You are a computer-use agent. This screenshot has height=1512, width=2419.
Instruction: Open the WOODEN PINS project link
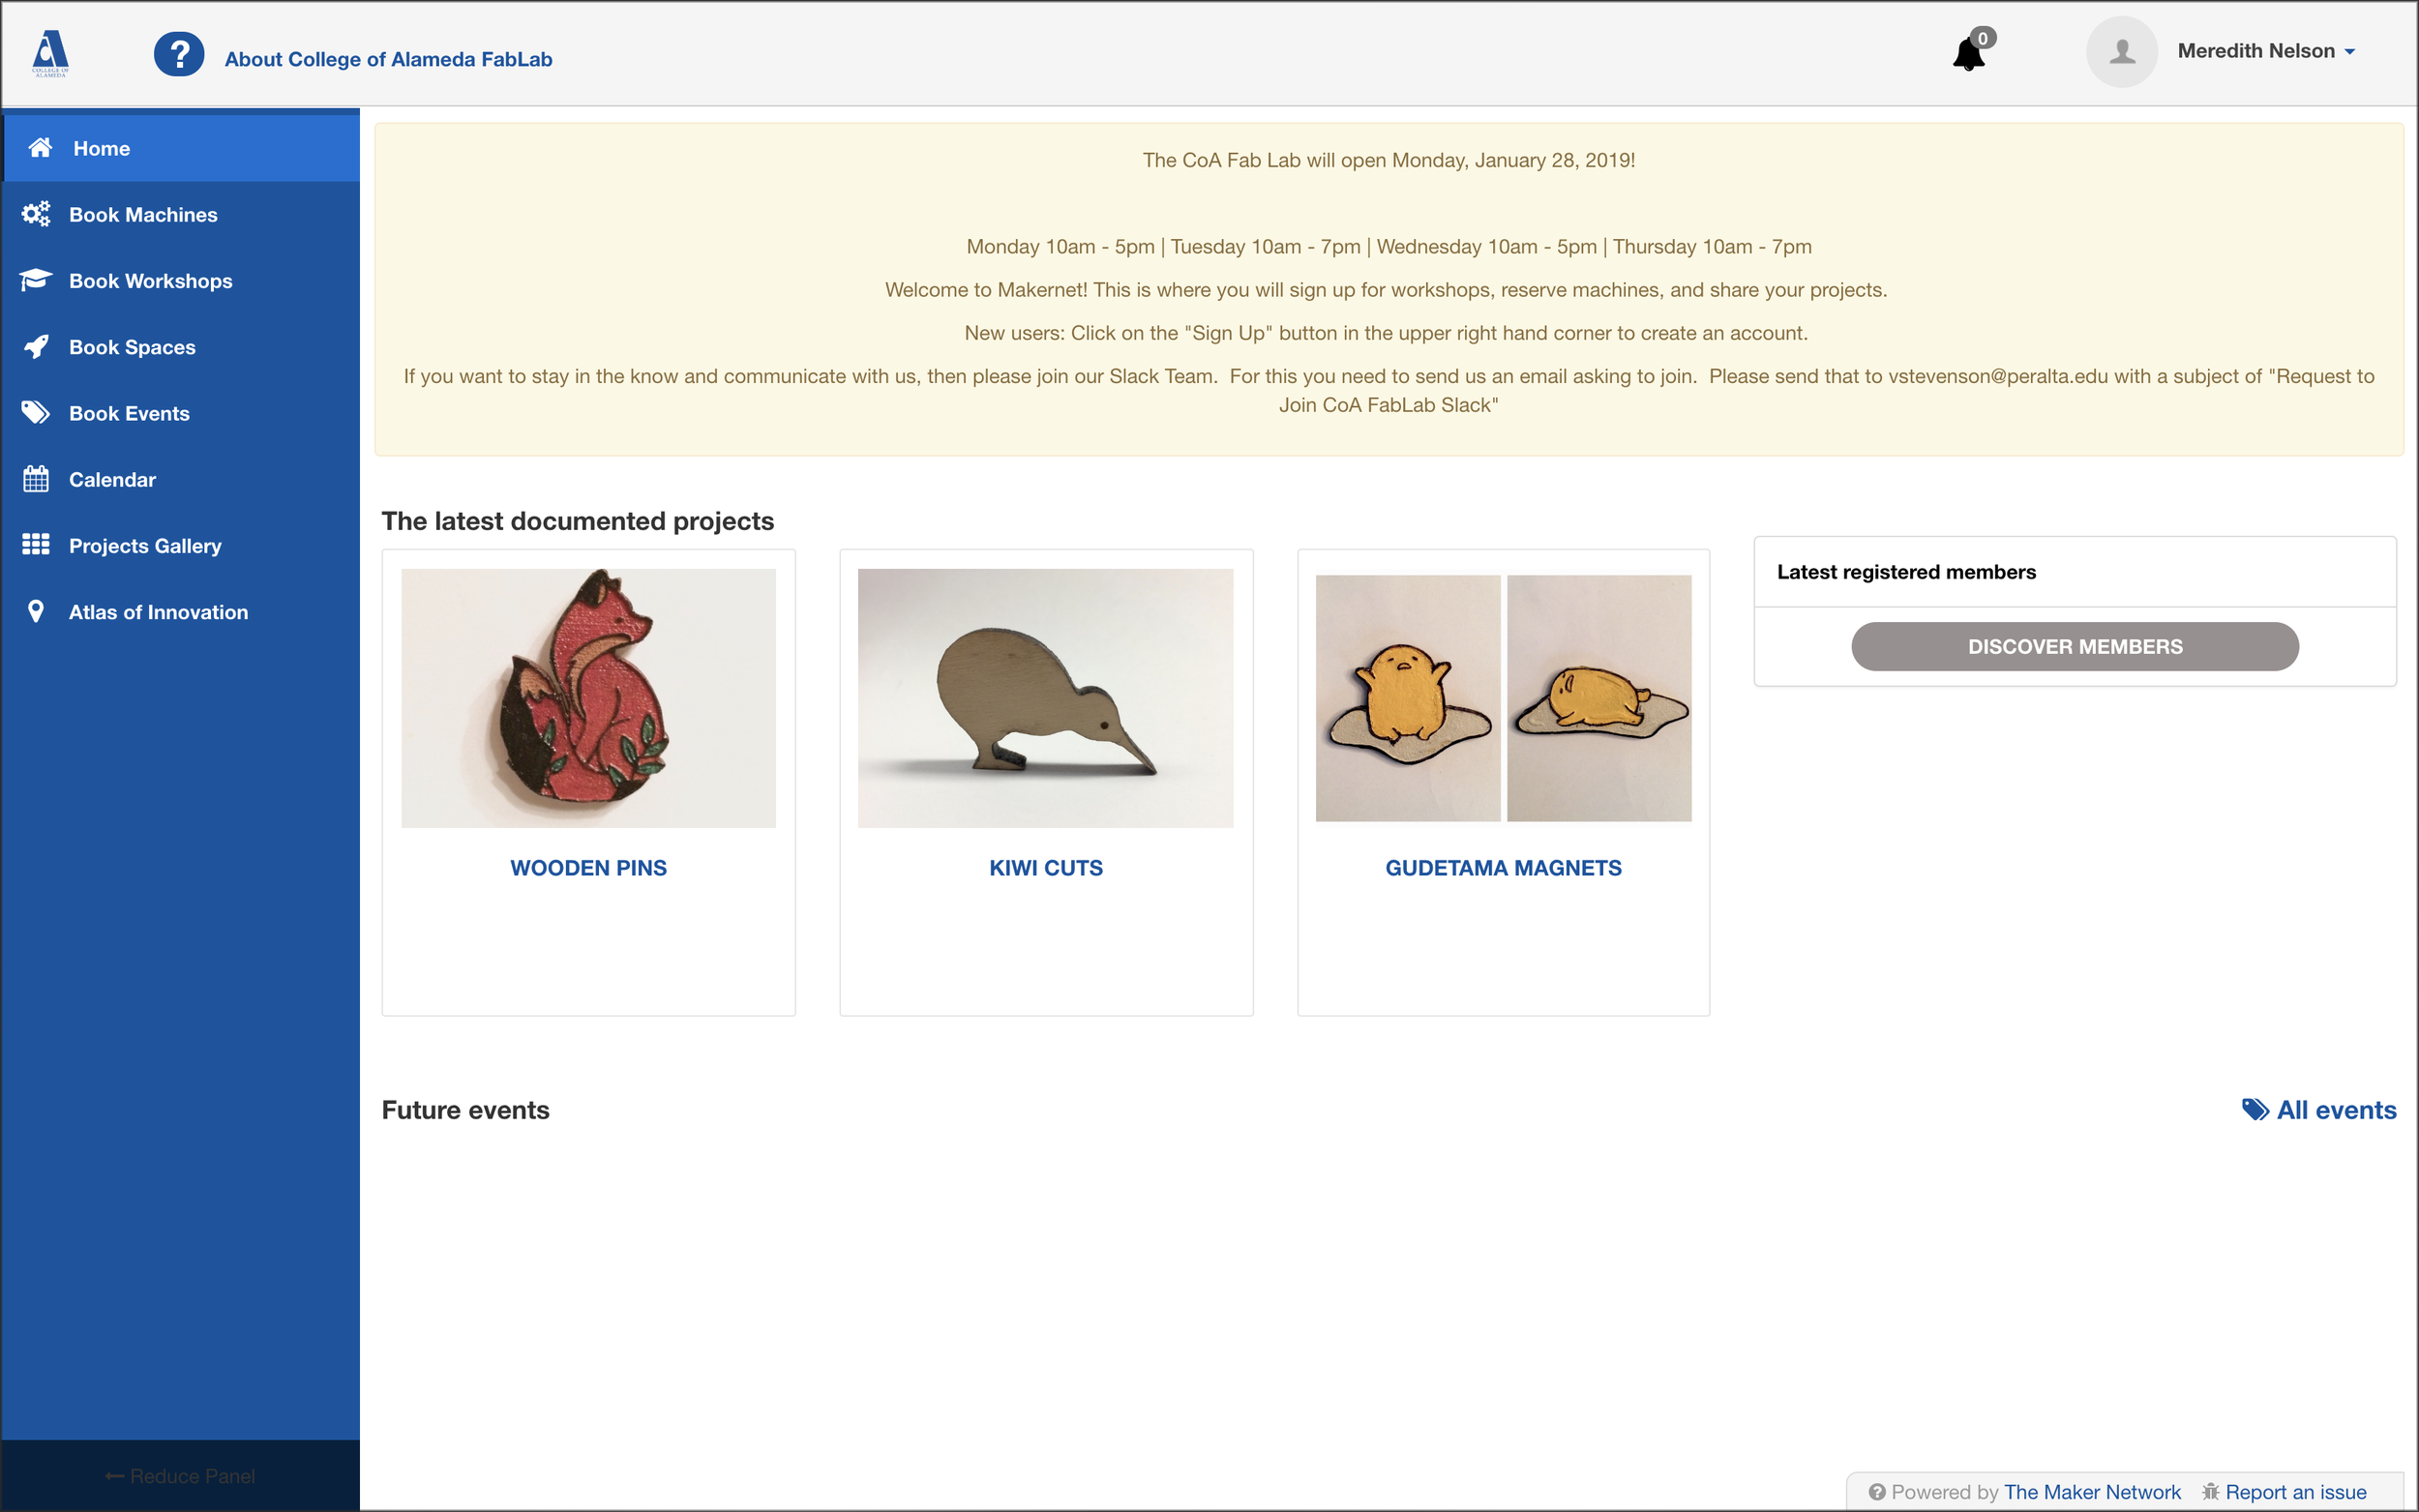[588, 868]
